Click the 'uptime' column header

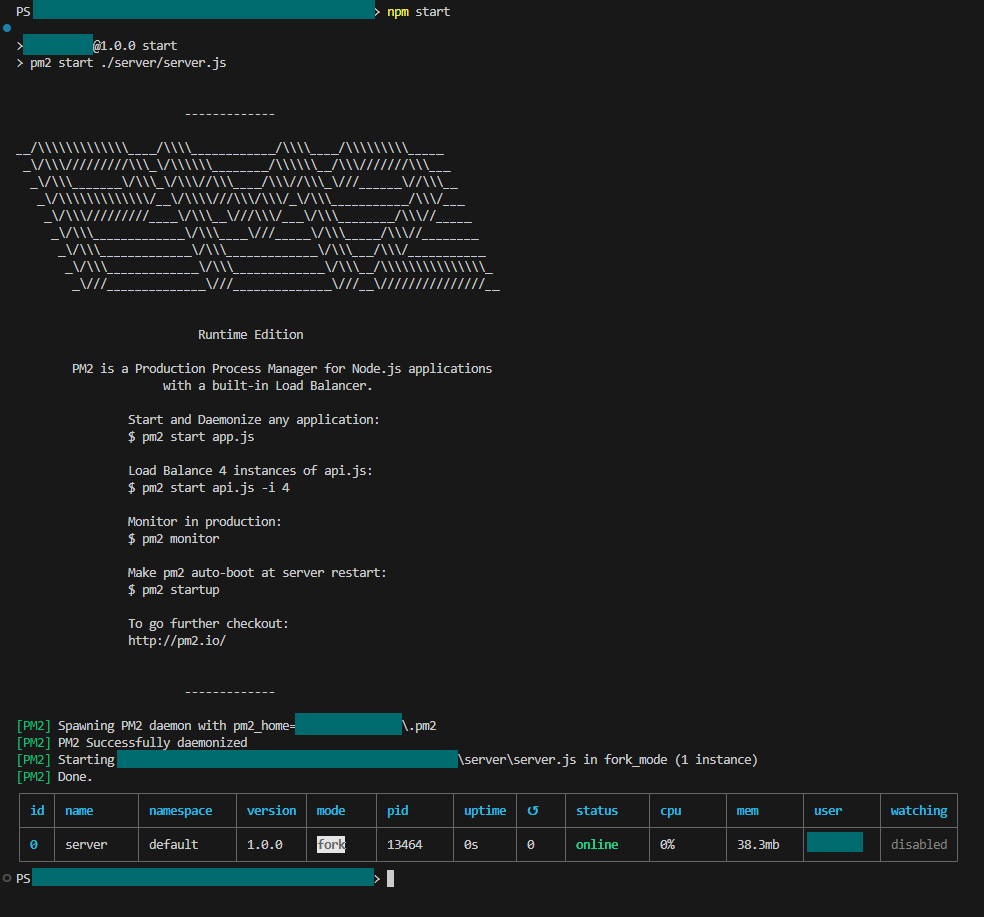point(485,810)
